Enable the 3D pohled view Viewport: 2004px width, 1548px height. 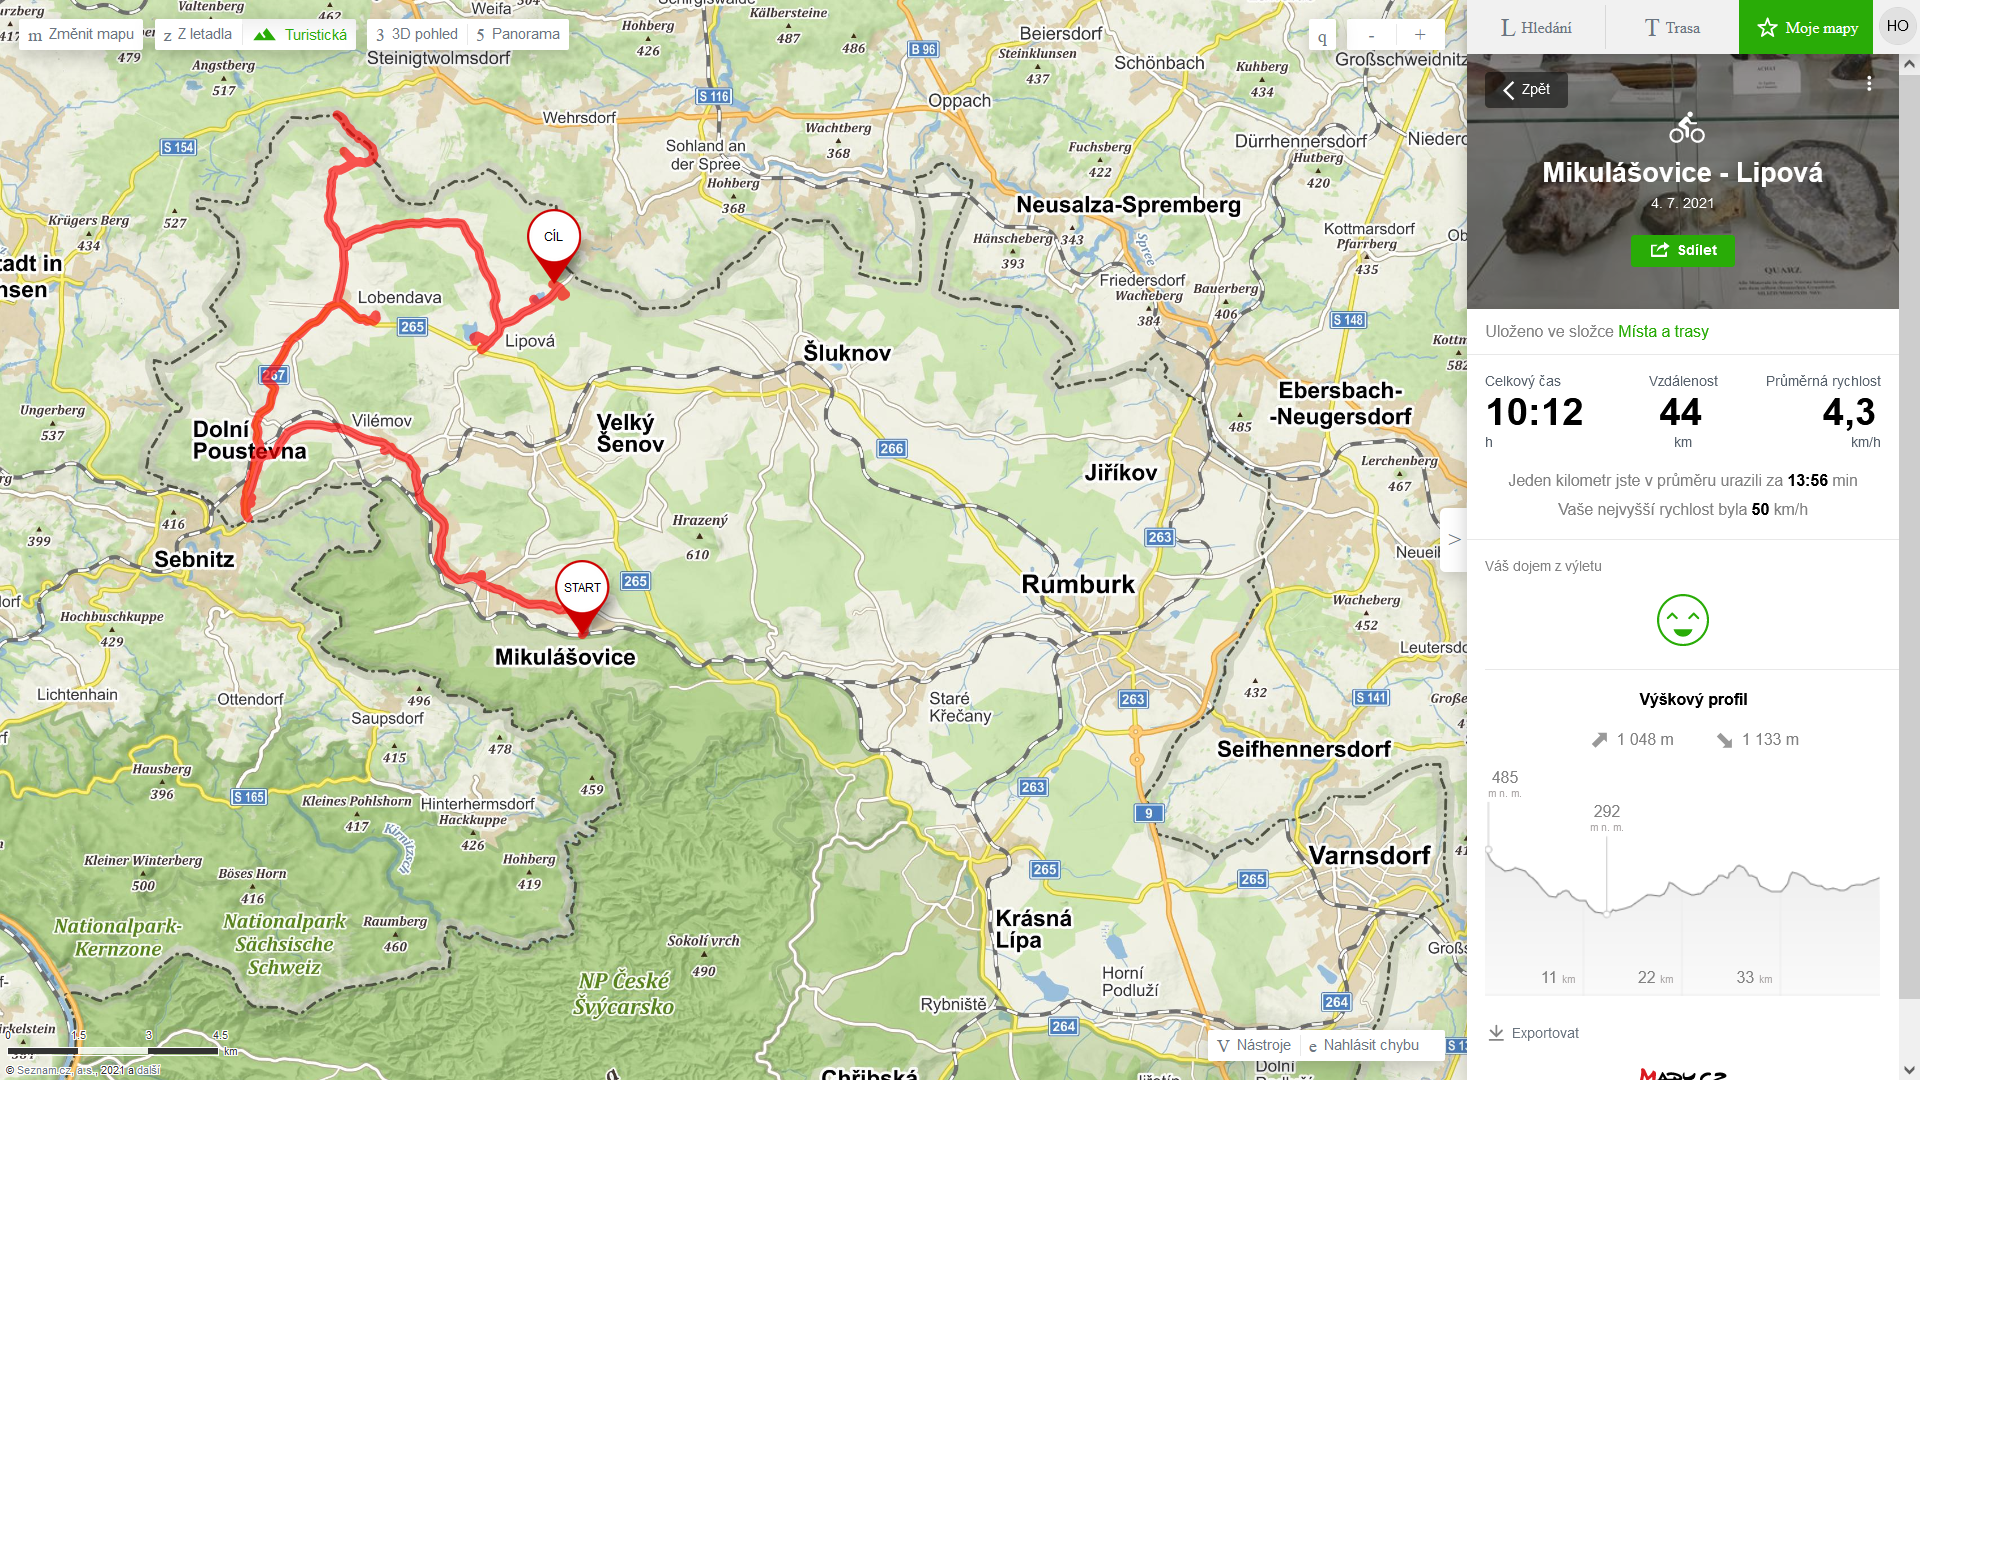tap(417, 34)
